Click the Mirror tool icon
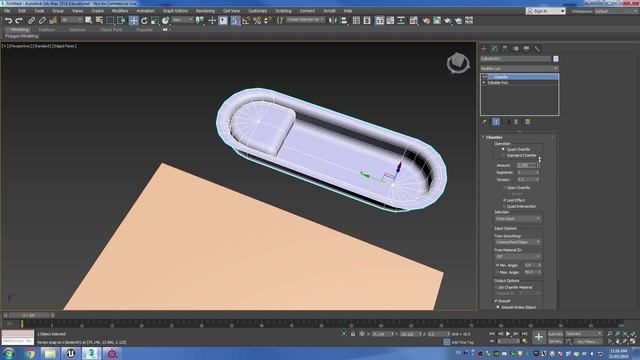Screen dimensions: 640x360 (x=333, y=20)
